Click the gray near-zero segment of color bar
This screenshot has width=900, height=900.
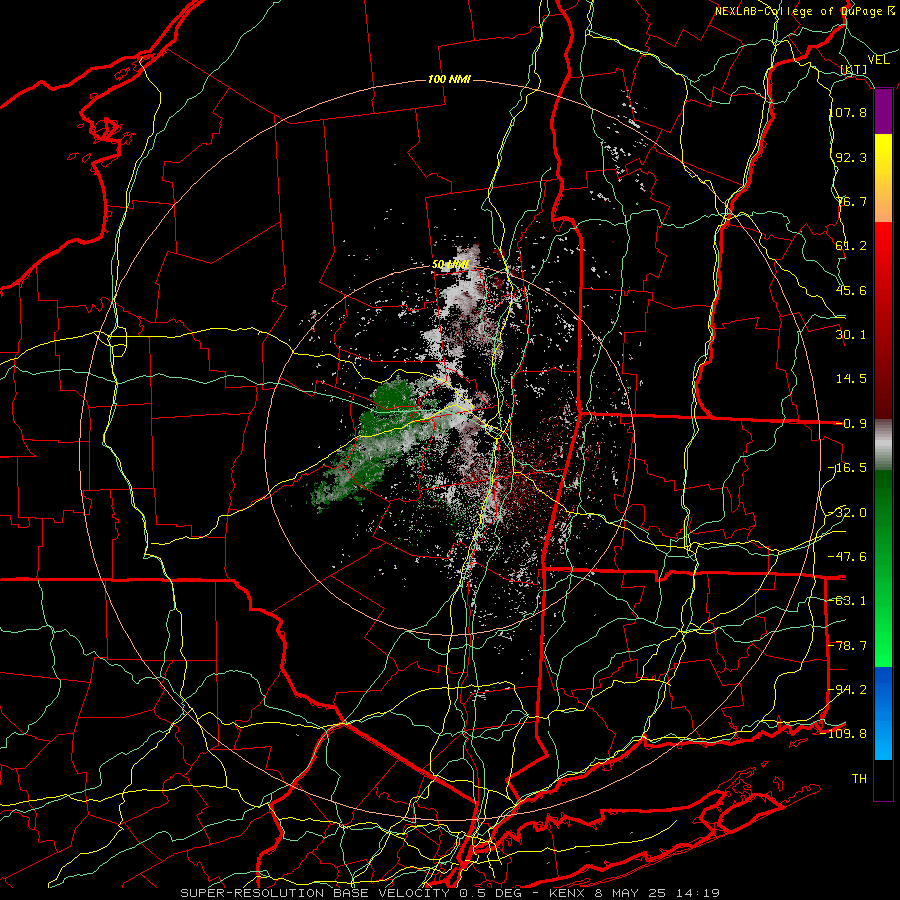[x=883, y=445]
